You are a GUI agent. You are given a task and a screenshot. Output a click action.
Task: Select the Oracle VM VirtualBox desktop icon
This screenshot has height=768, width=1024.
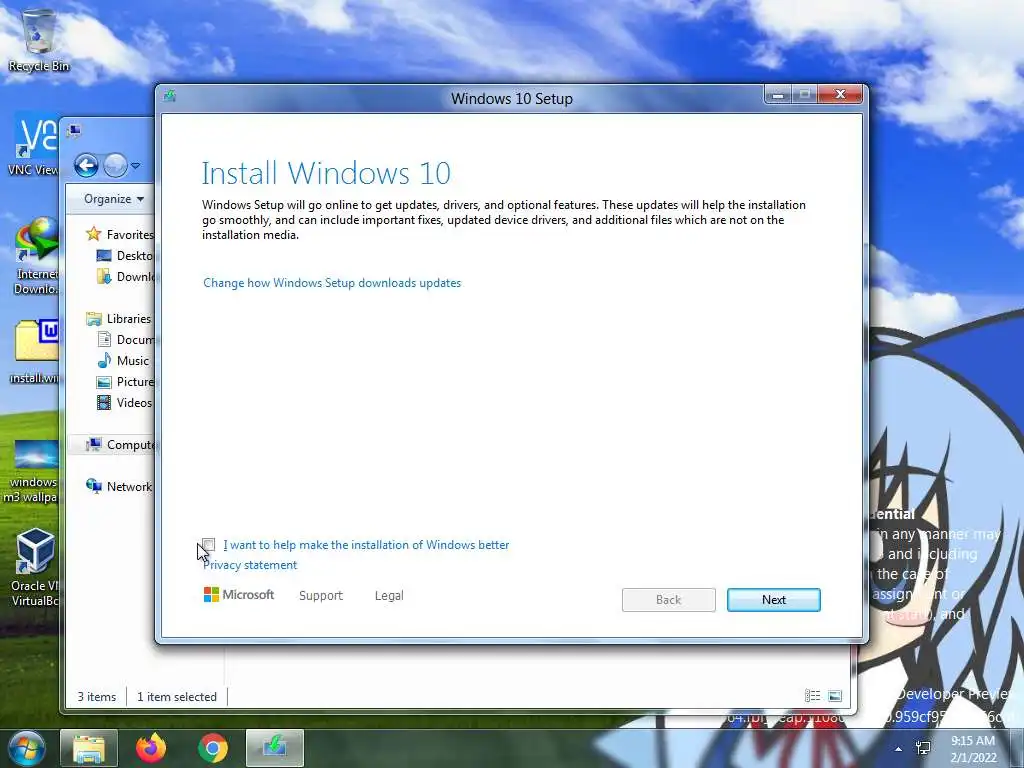(x=35, y=567)
